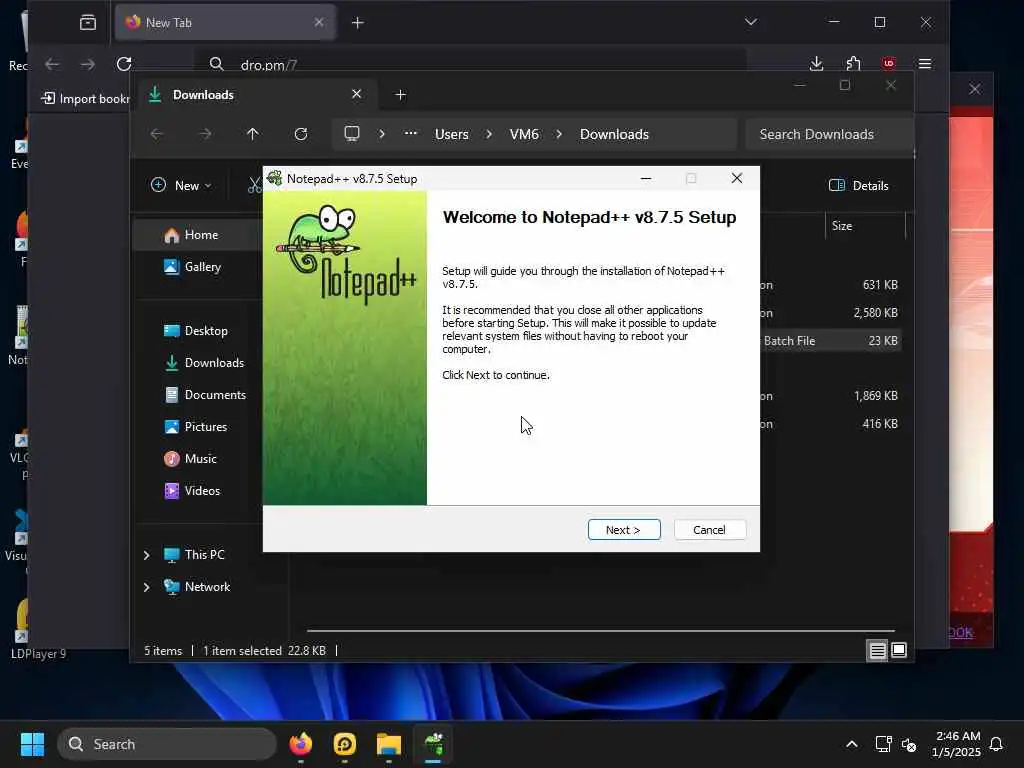This screenshot has height=768, width=1024.
Task: Open File Explorer from the taskbar
Action: [389, 744]
